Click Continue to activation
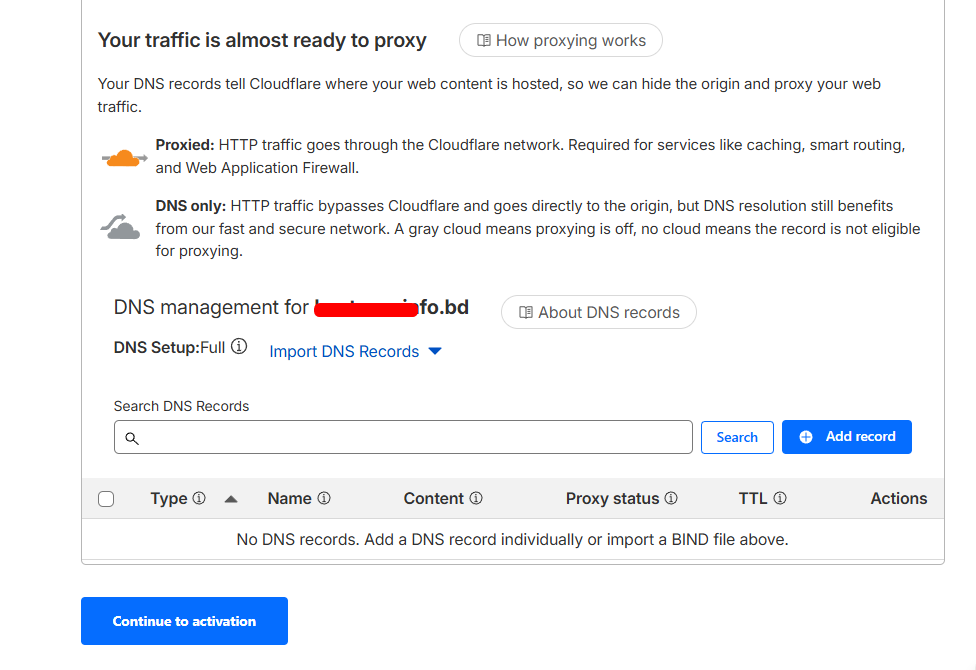This screenshot has height=670, width=976. pos(184,621)
